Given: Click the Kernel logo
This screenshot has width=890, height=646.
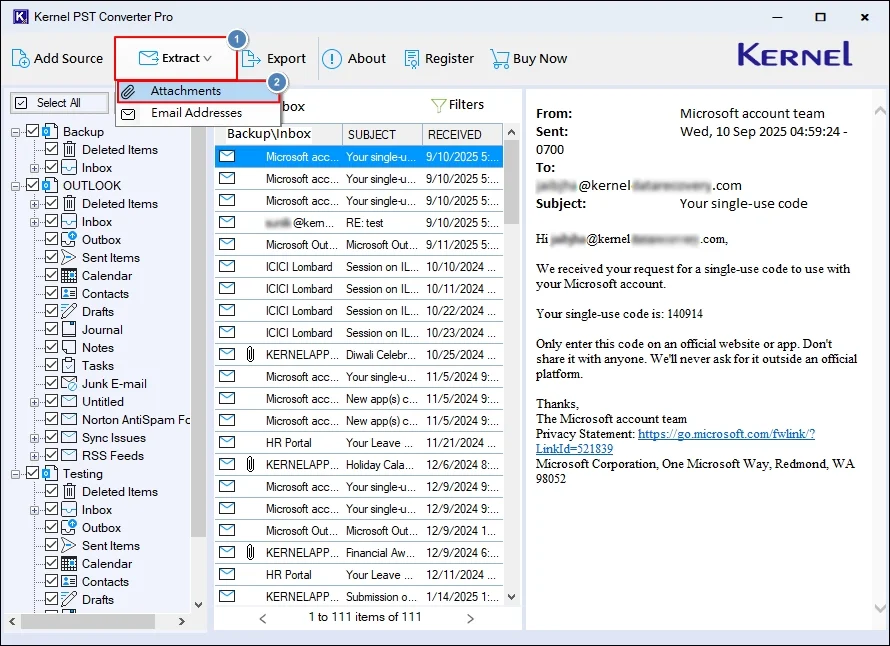Looking at the screenshot, I should [793, 55].
